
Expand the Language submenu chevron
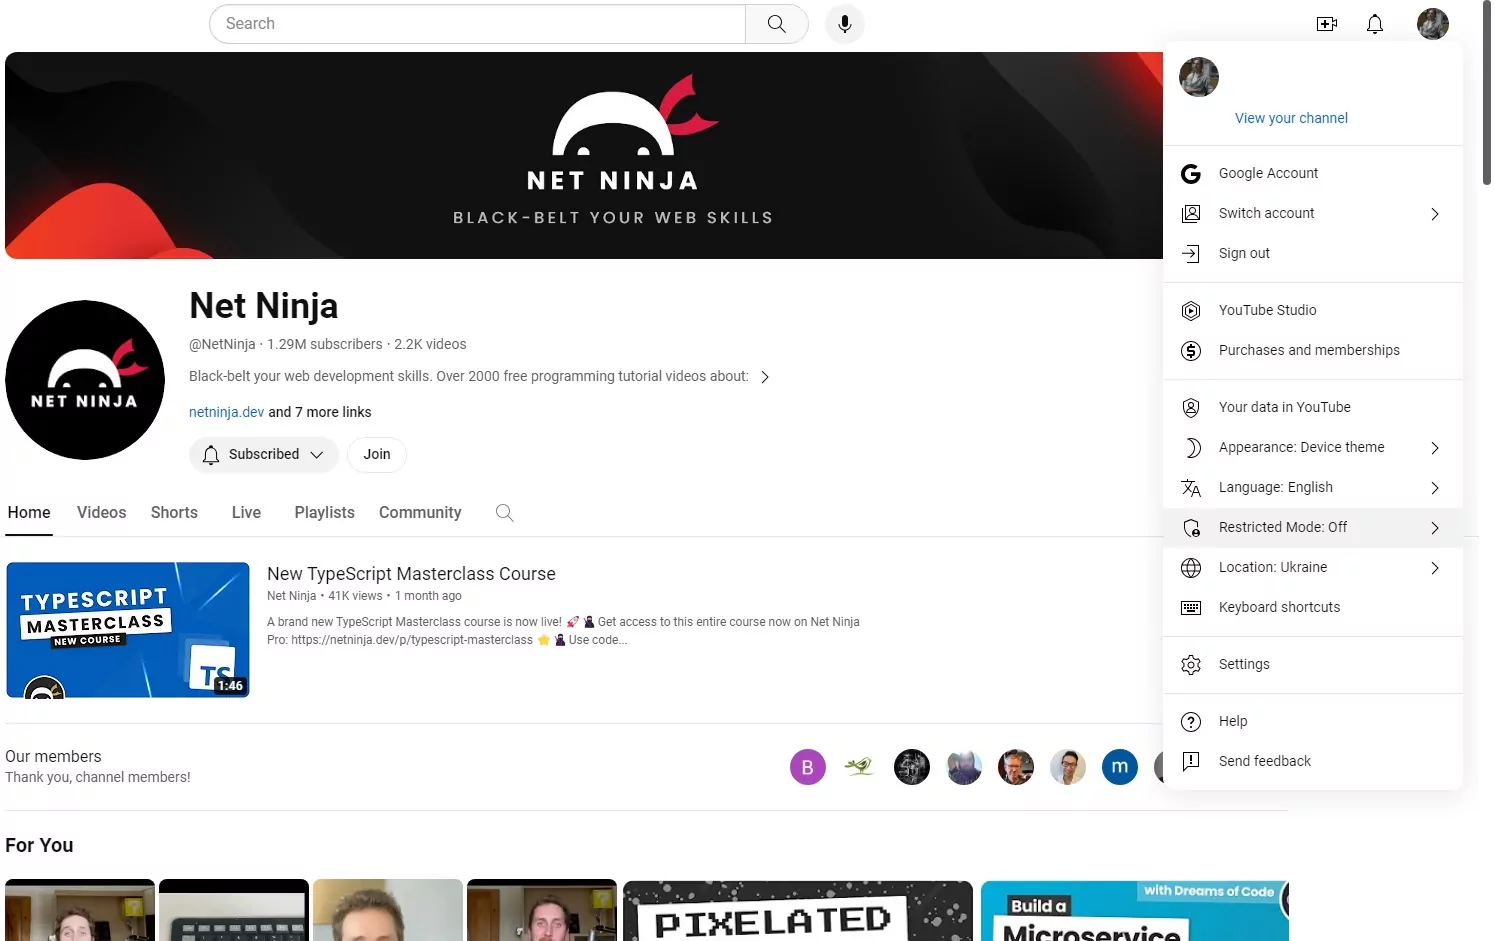click(x=1435, y=488)
